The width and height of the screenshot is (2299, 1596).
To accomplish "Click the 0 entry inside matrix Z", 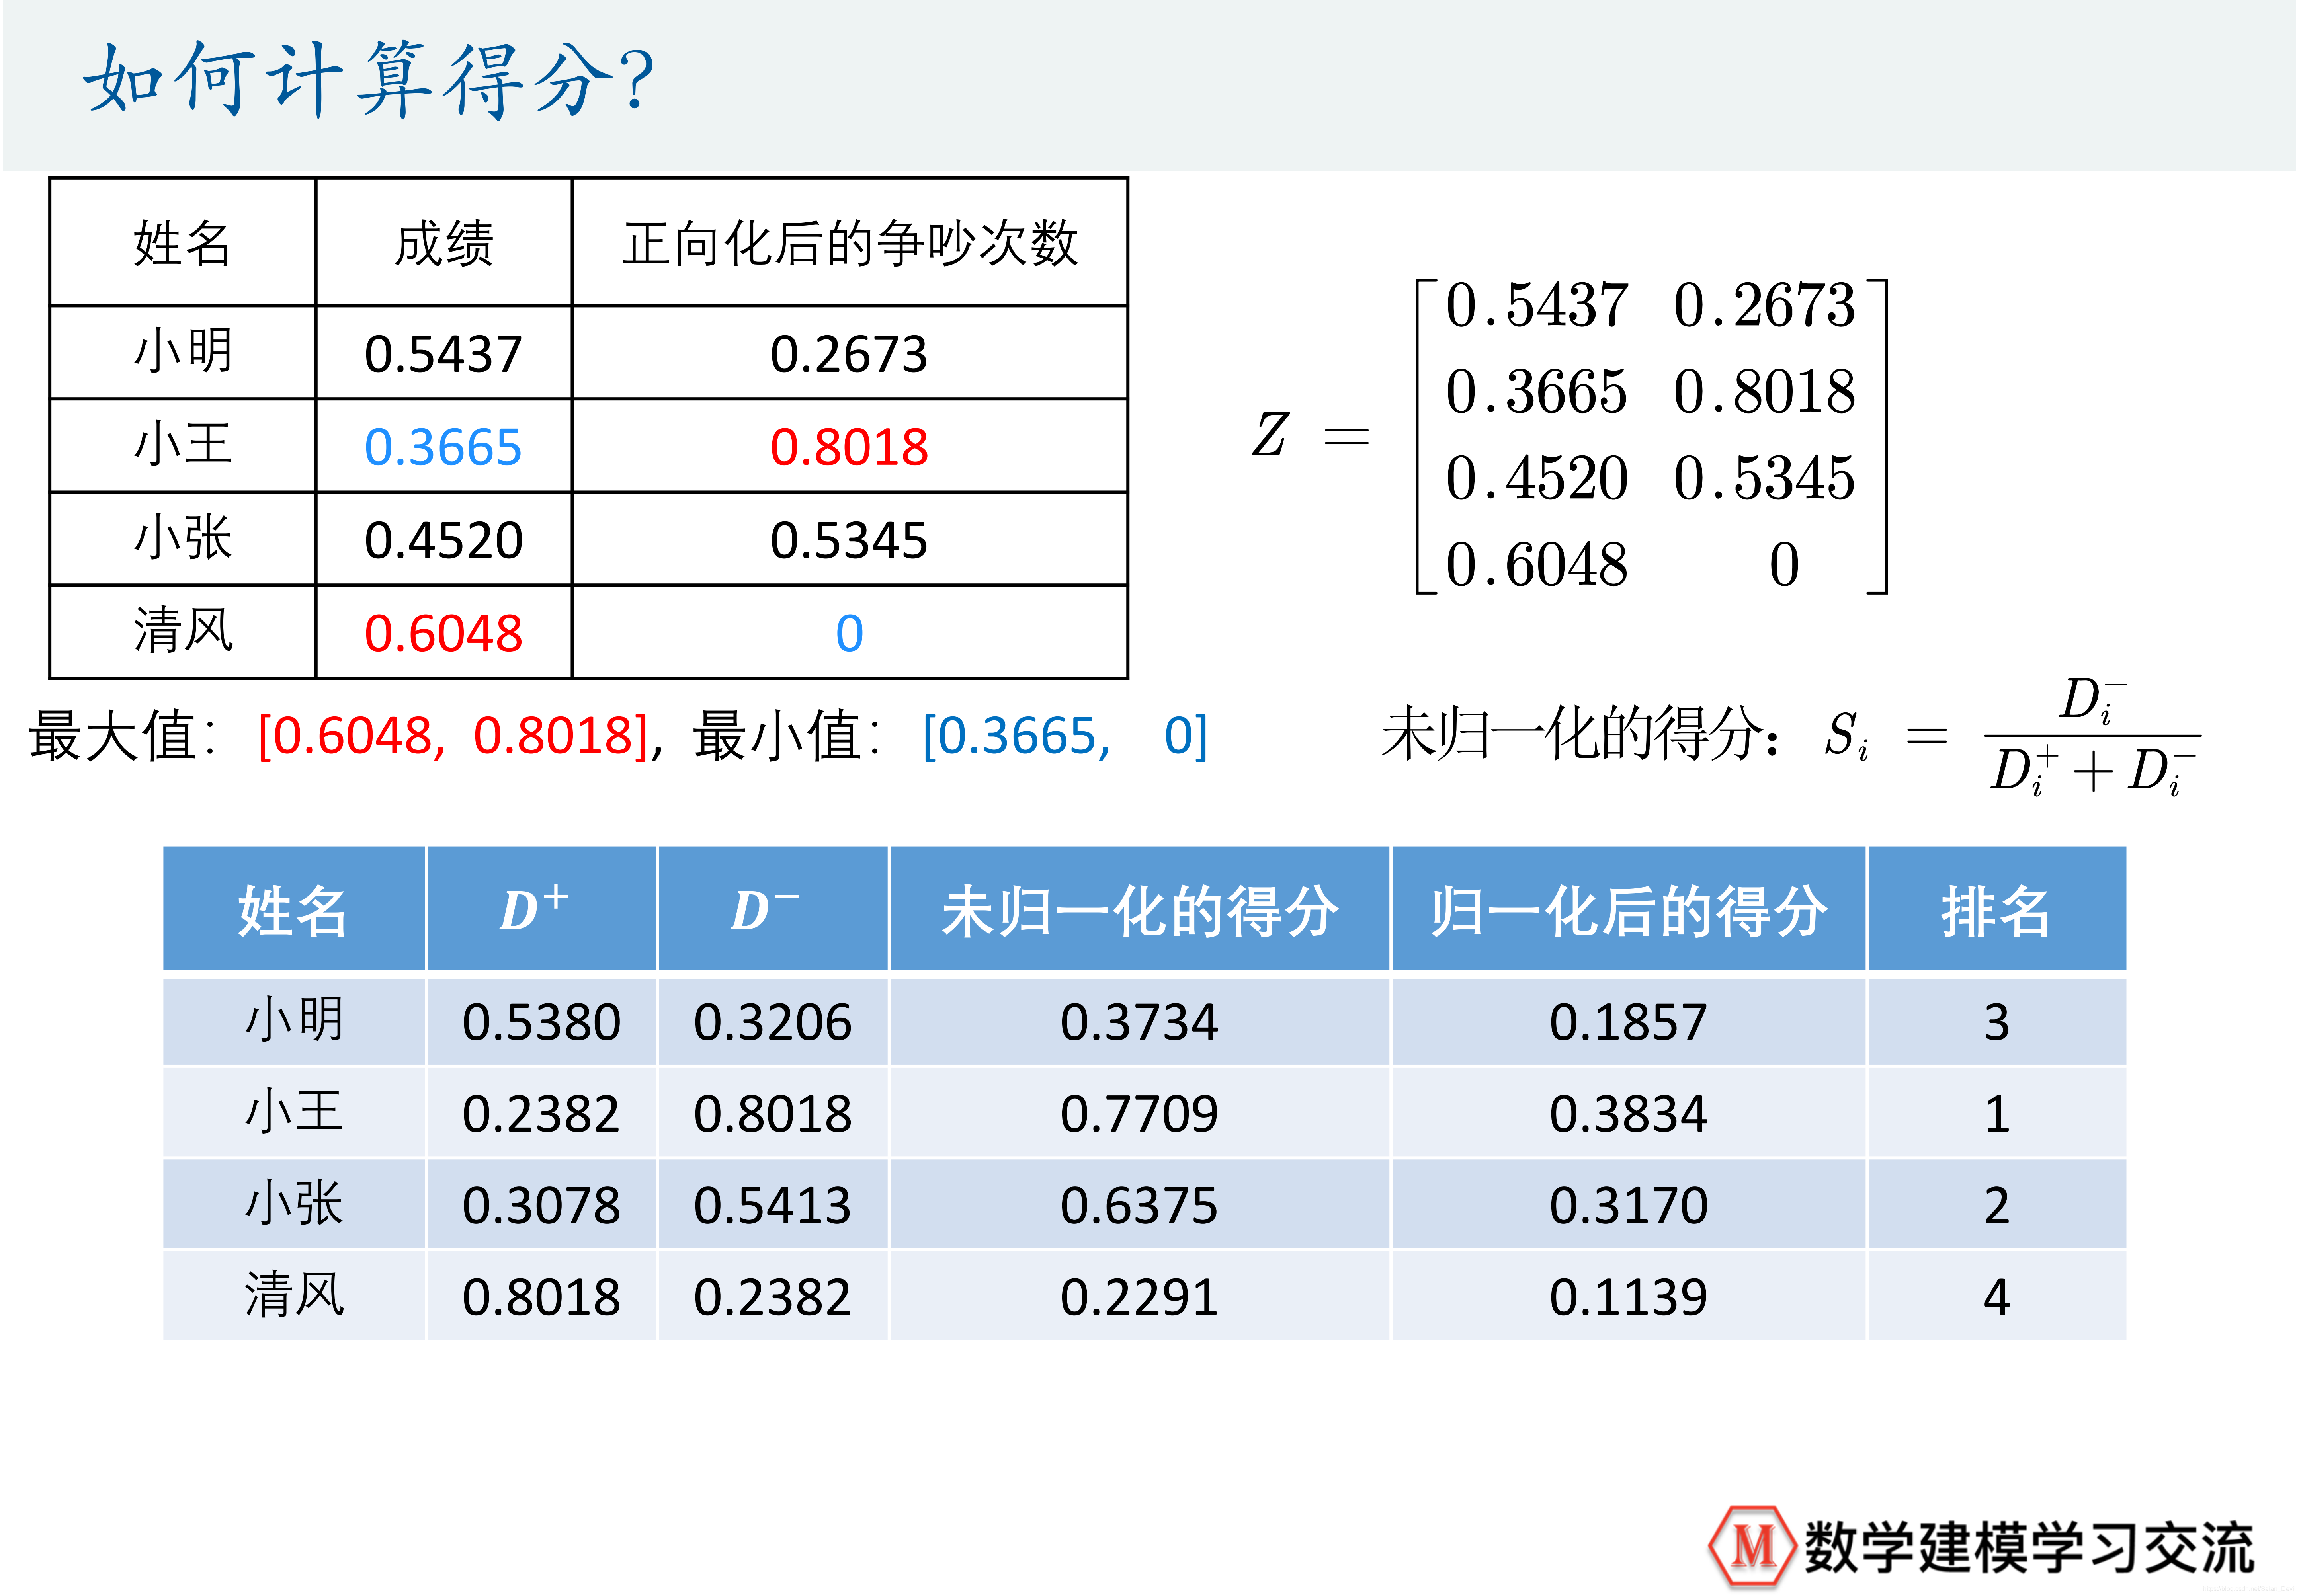I will (1784, 565).
